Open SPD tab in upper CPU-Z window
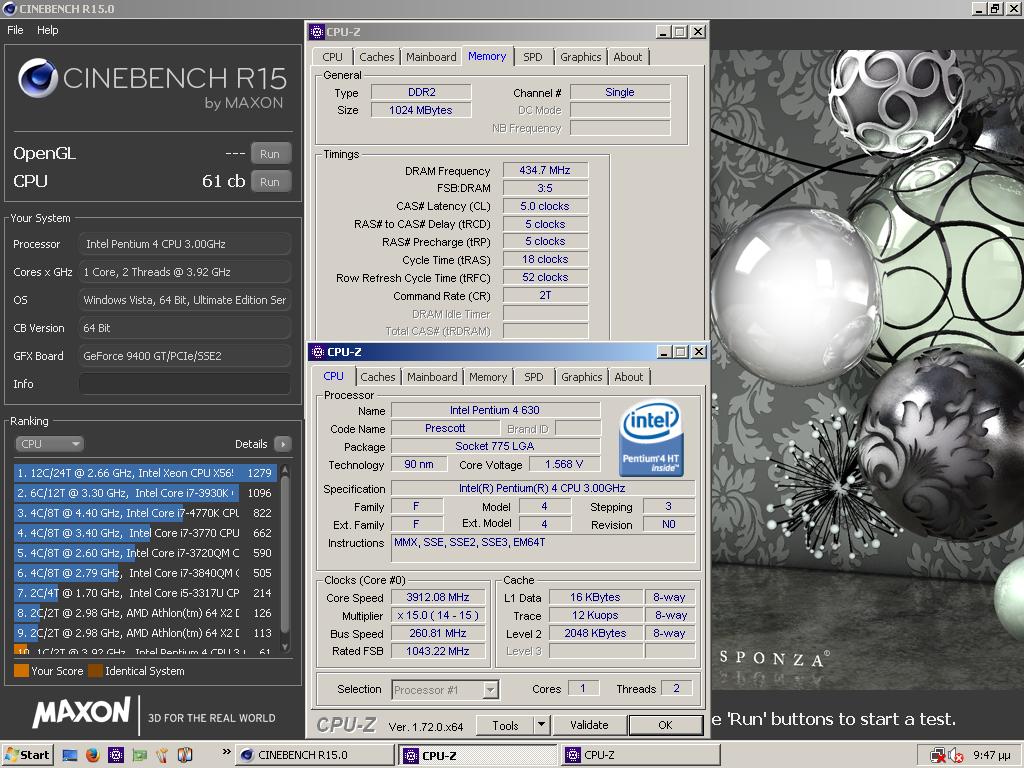 tap(533, 57)
